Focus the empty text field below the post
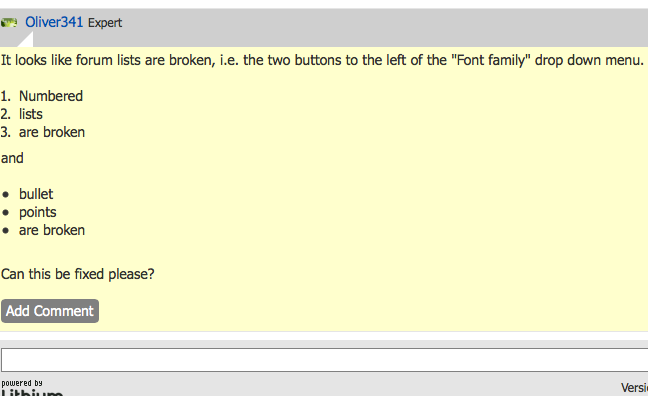Screen dimensions: 648x396 (324, 360)
